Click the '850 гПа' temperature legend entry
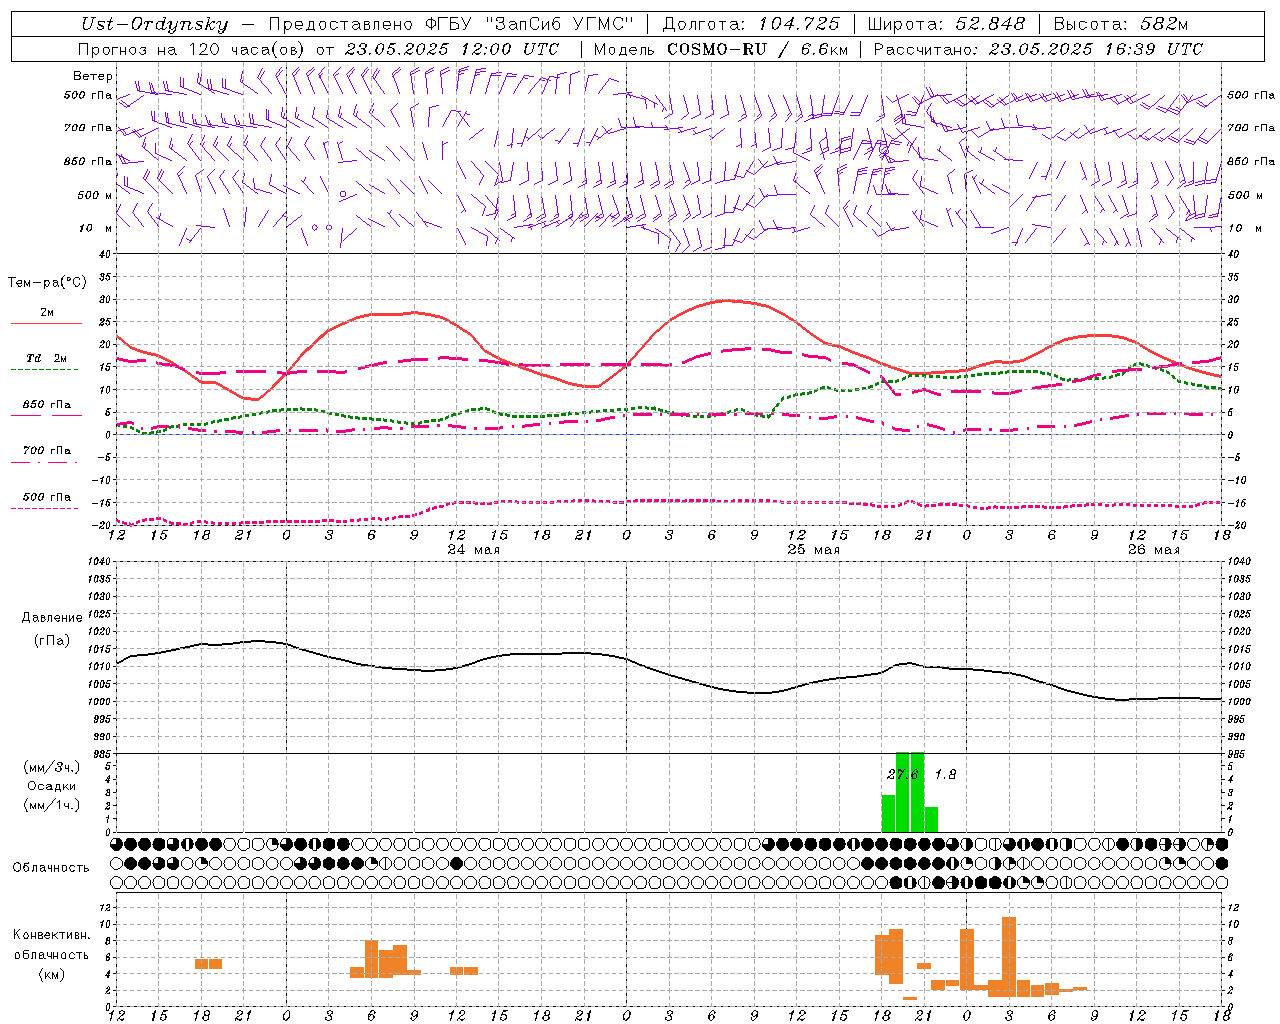 click(x=46, y=405)
